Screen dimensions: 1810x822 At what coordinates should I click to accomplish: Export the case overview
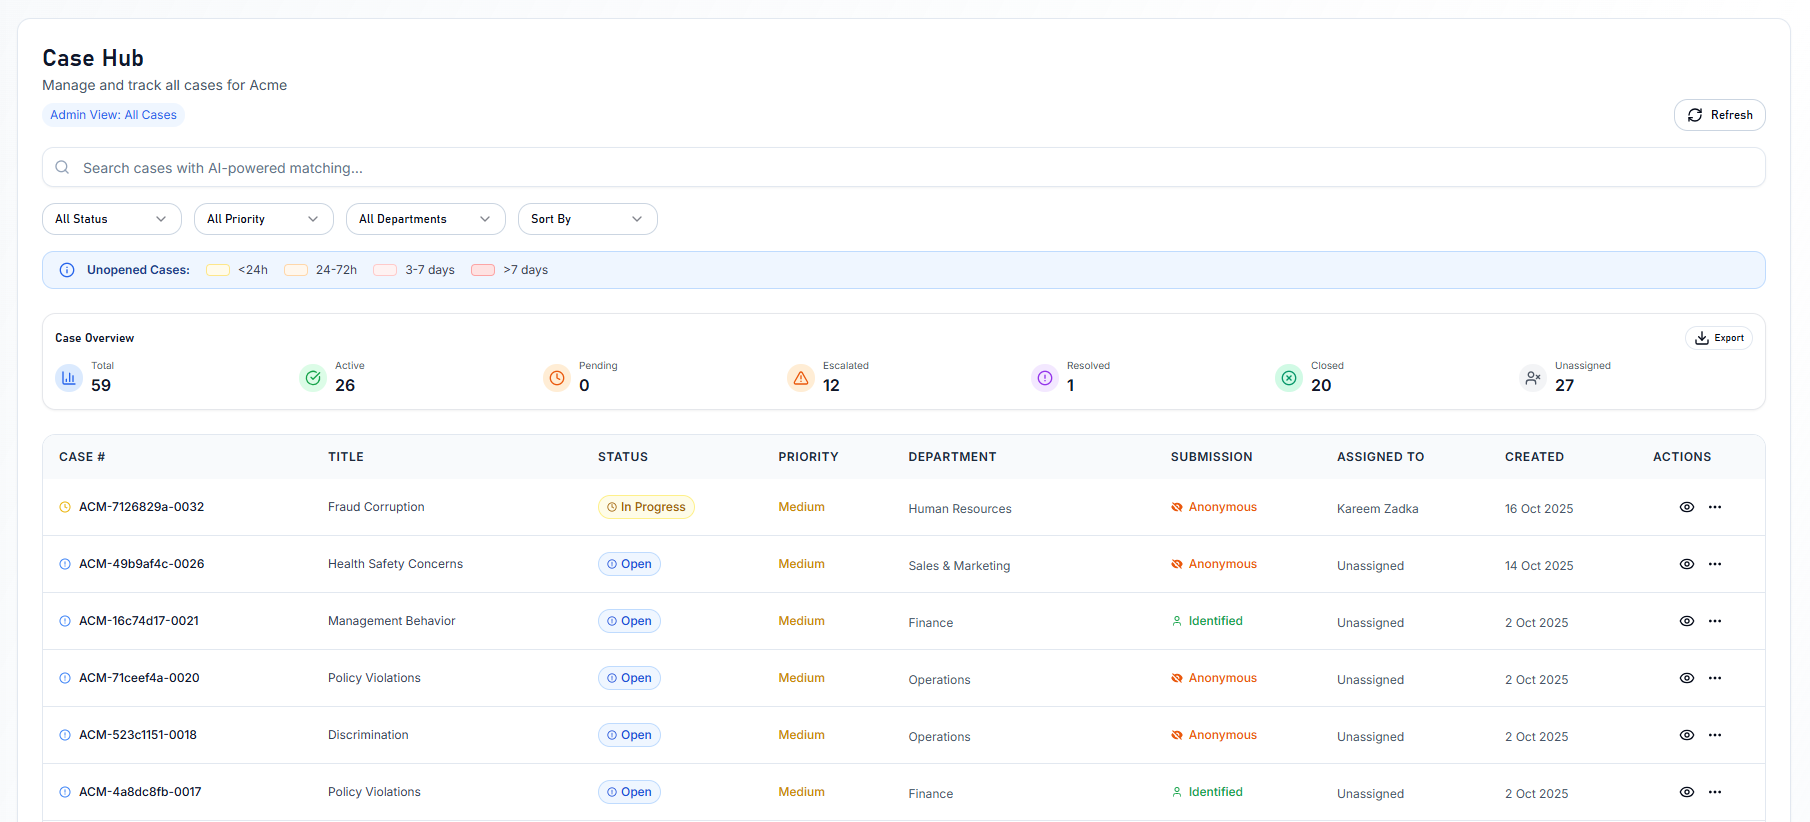point(1718,338)
